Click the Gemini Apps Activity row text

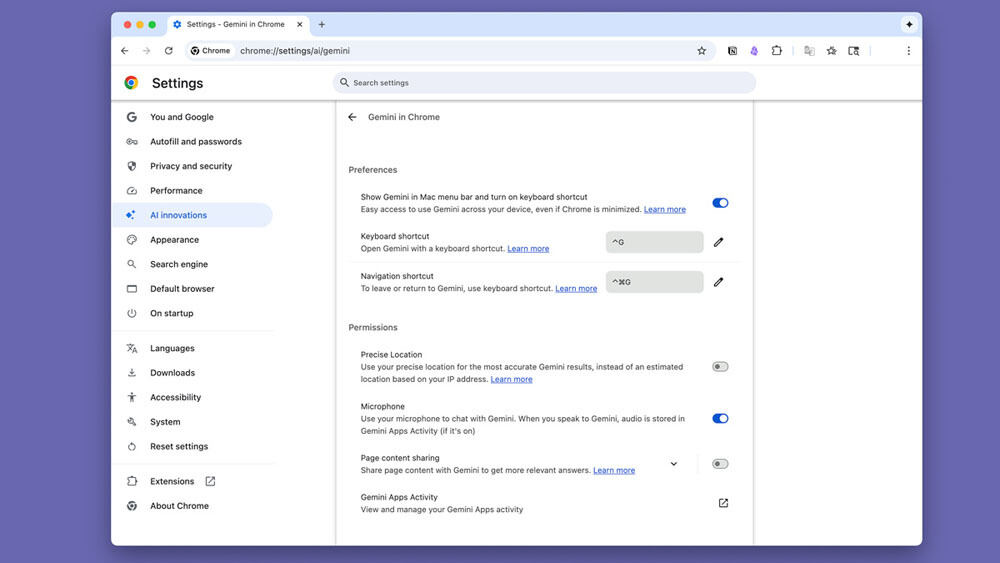(x=441, y=503)
